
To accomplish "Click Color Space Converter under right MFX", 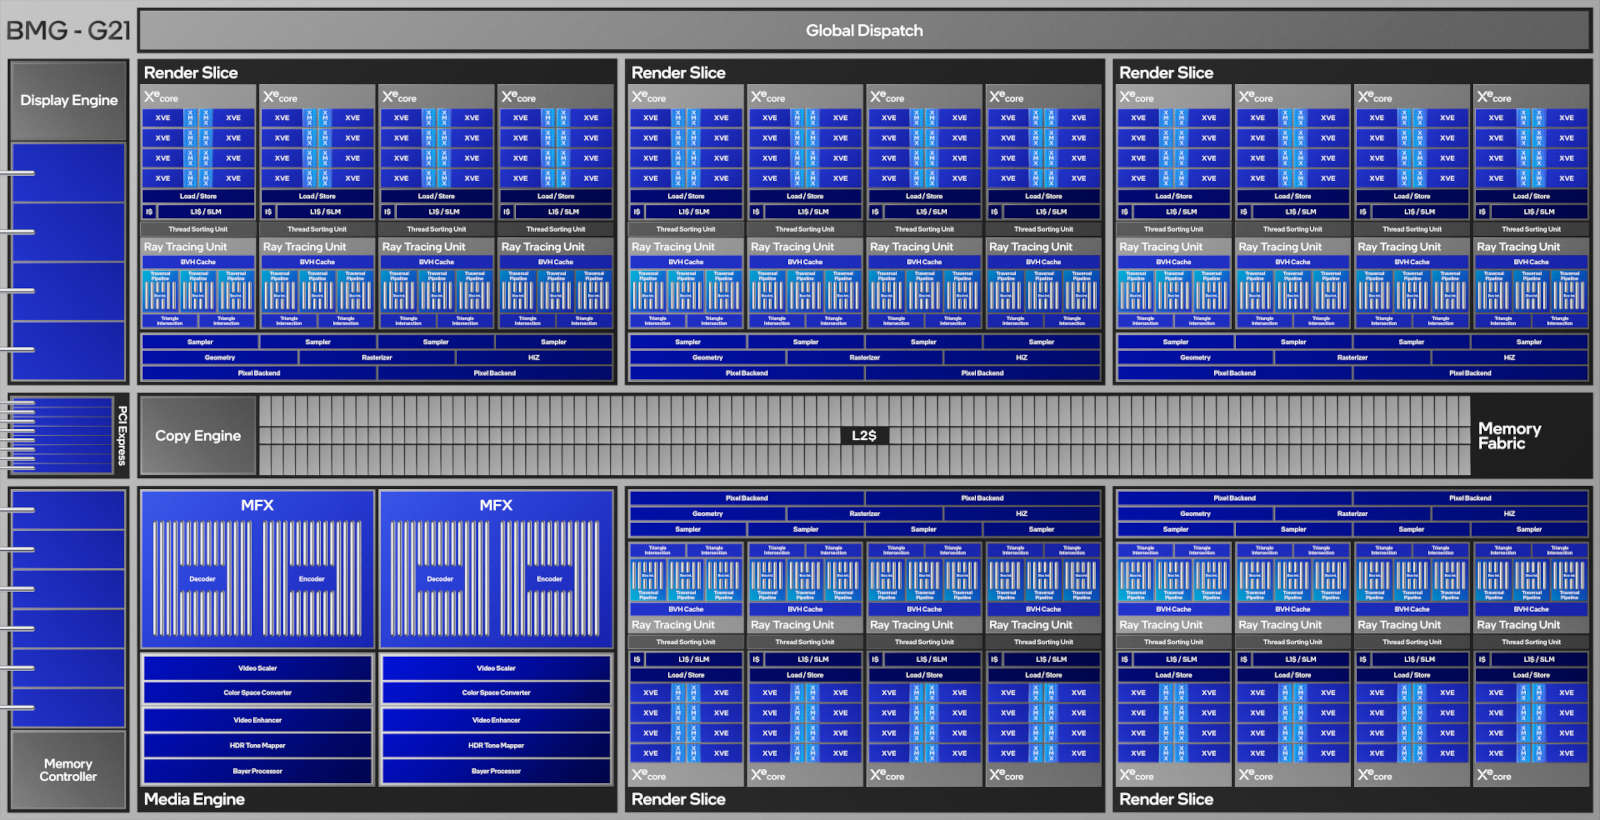I will pos(496,693).
